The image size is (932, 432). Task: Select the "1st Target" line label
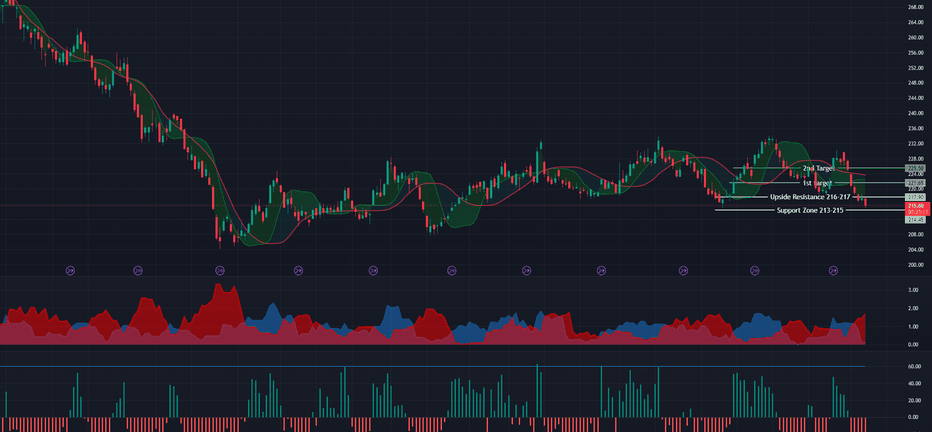click(x=816, y=184)
